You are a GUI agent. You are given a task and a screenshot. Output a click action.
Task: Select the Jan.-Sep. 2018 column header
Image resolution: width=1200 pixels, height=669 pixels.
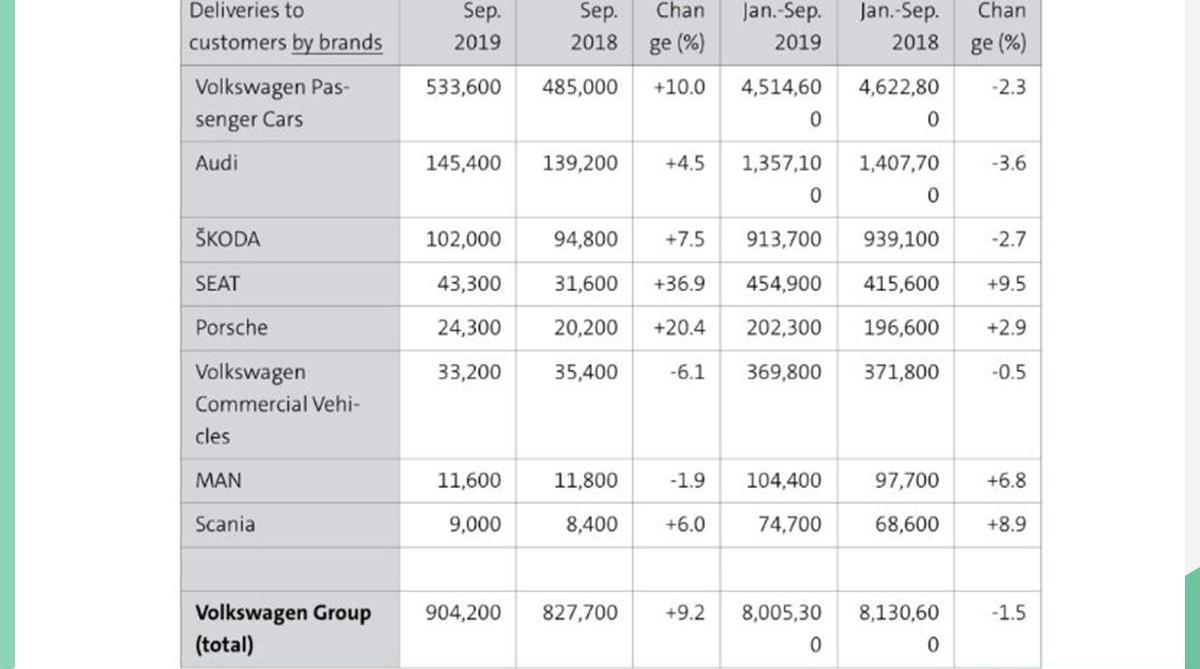click(900, 27)
